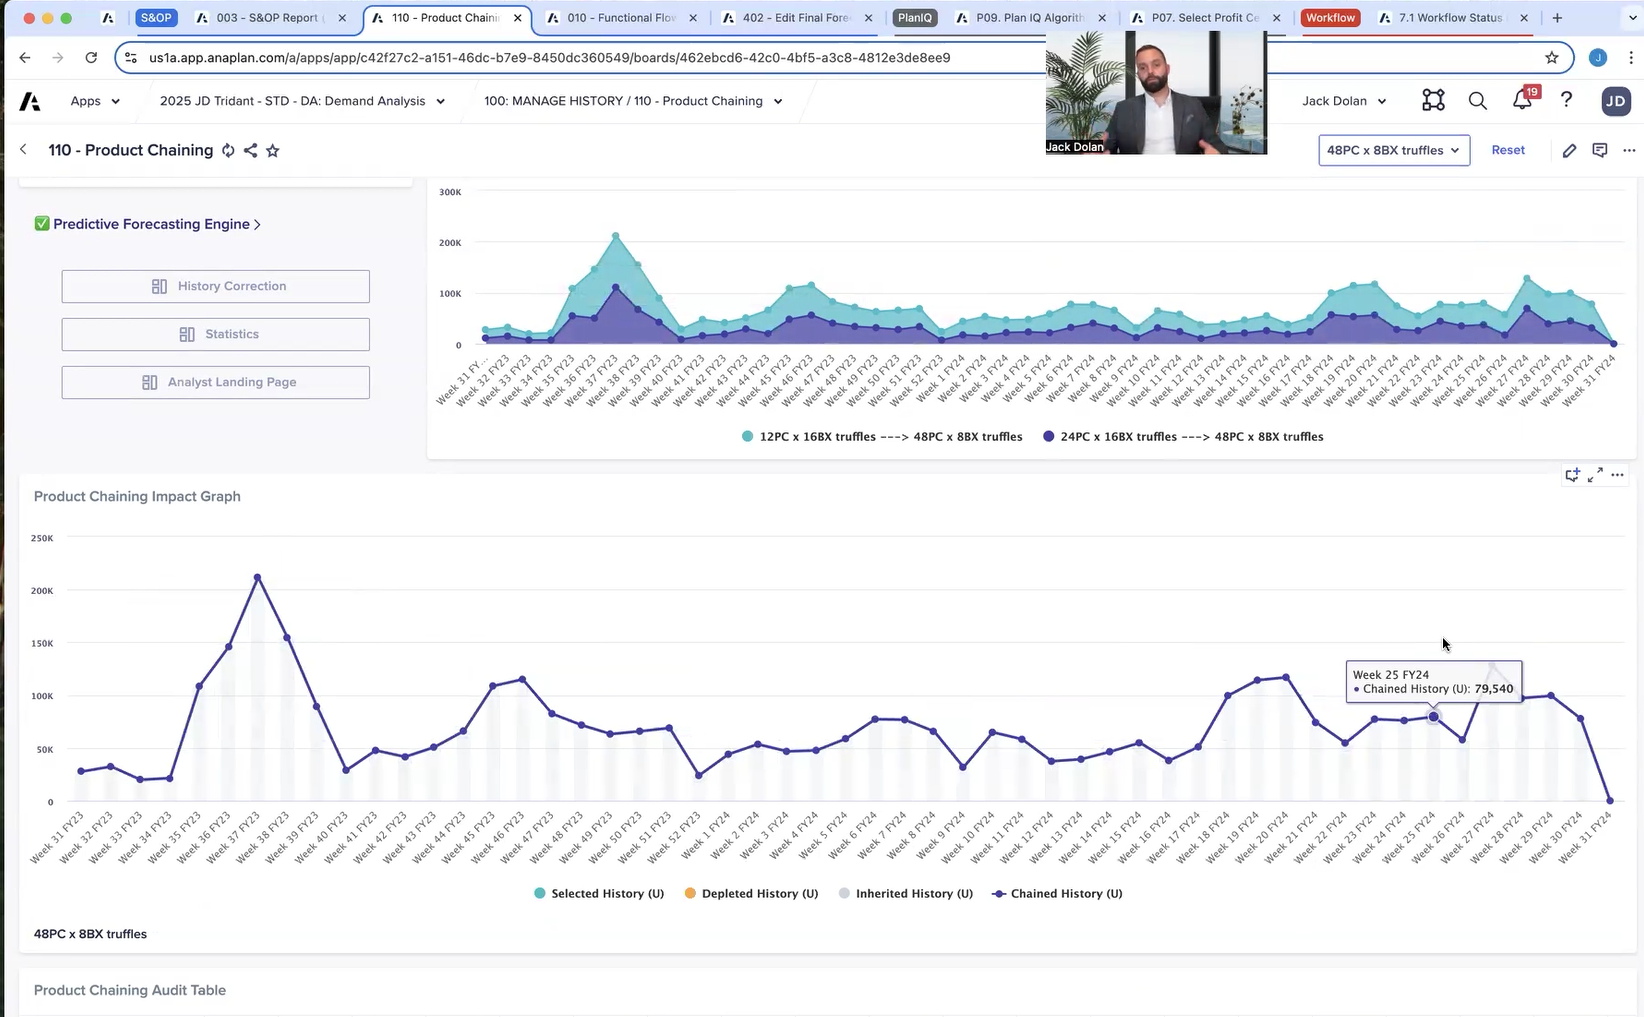Expand the Impact Graph to fullscreen

coord(1595,475)
